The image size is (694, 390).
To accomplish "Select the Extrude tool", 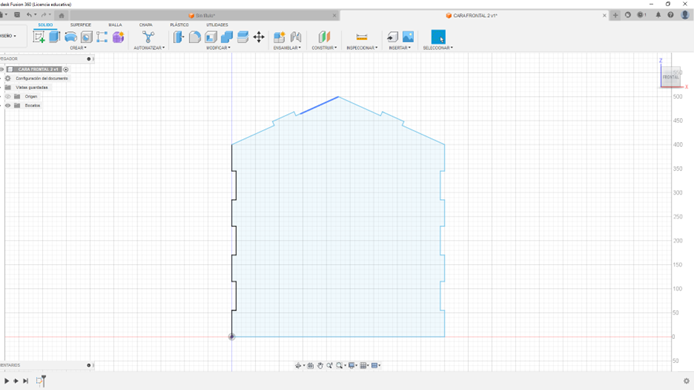I will [54, 37].
